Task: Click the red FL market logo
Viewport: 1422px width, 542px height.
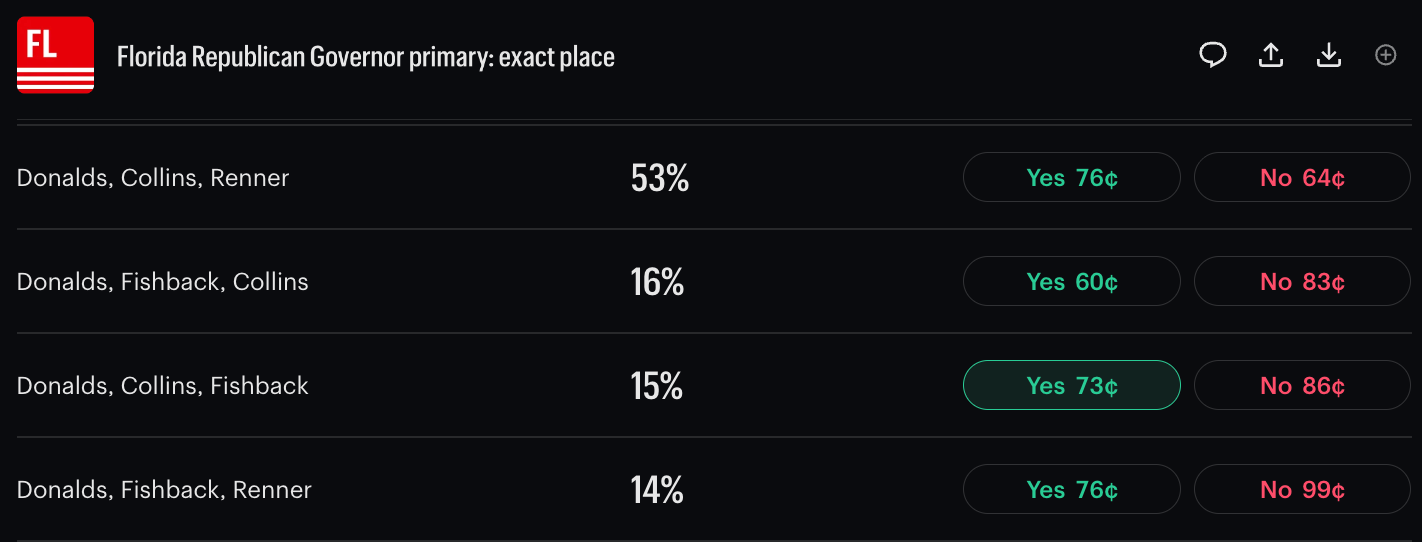Action: tap(55, 55)
